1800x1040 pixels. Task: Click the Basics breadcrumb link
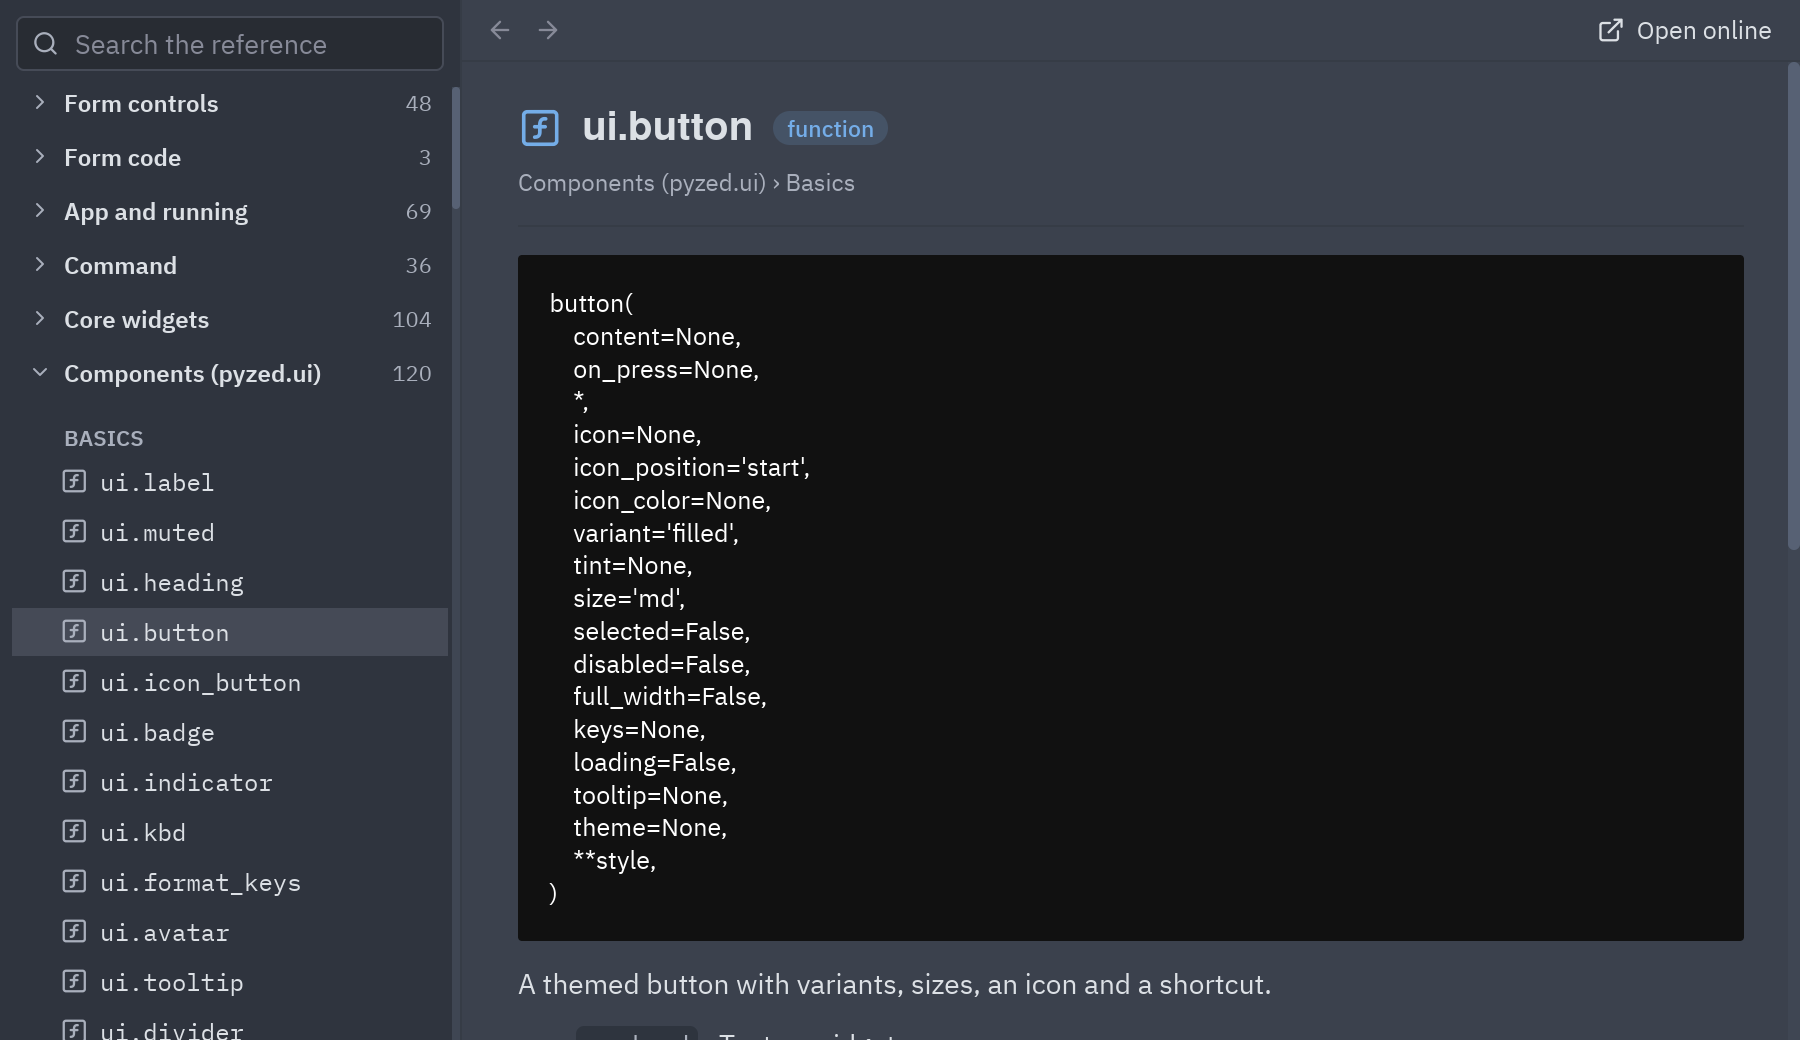coord(820,183)
